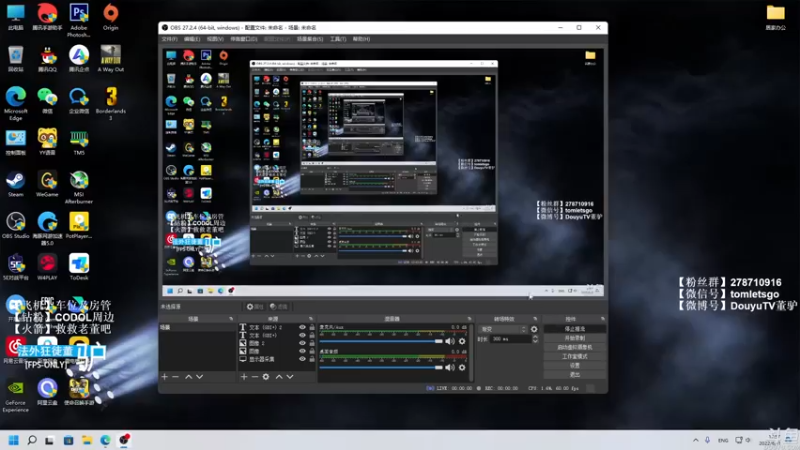
Task: Add a new scene with the plus icon
Action: (x=164, y=377)
